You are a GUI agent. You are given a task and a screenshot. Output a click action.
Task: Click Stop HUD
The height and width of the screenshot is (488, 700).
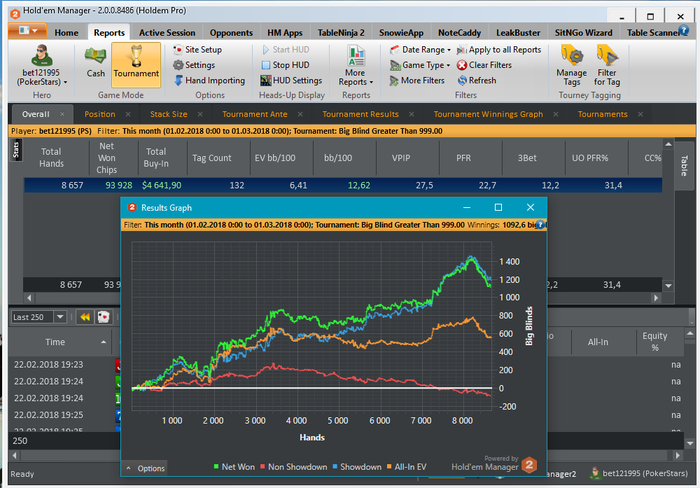[x=286, y=65]
